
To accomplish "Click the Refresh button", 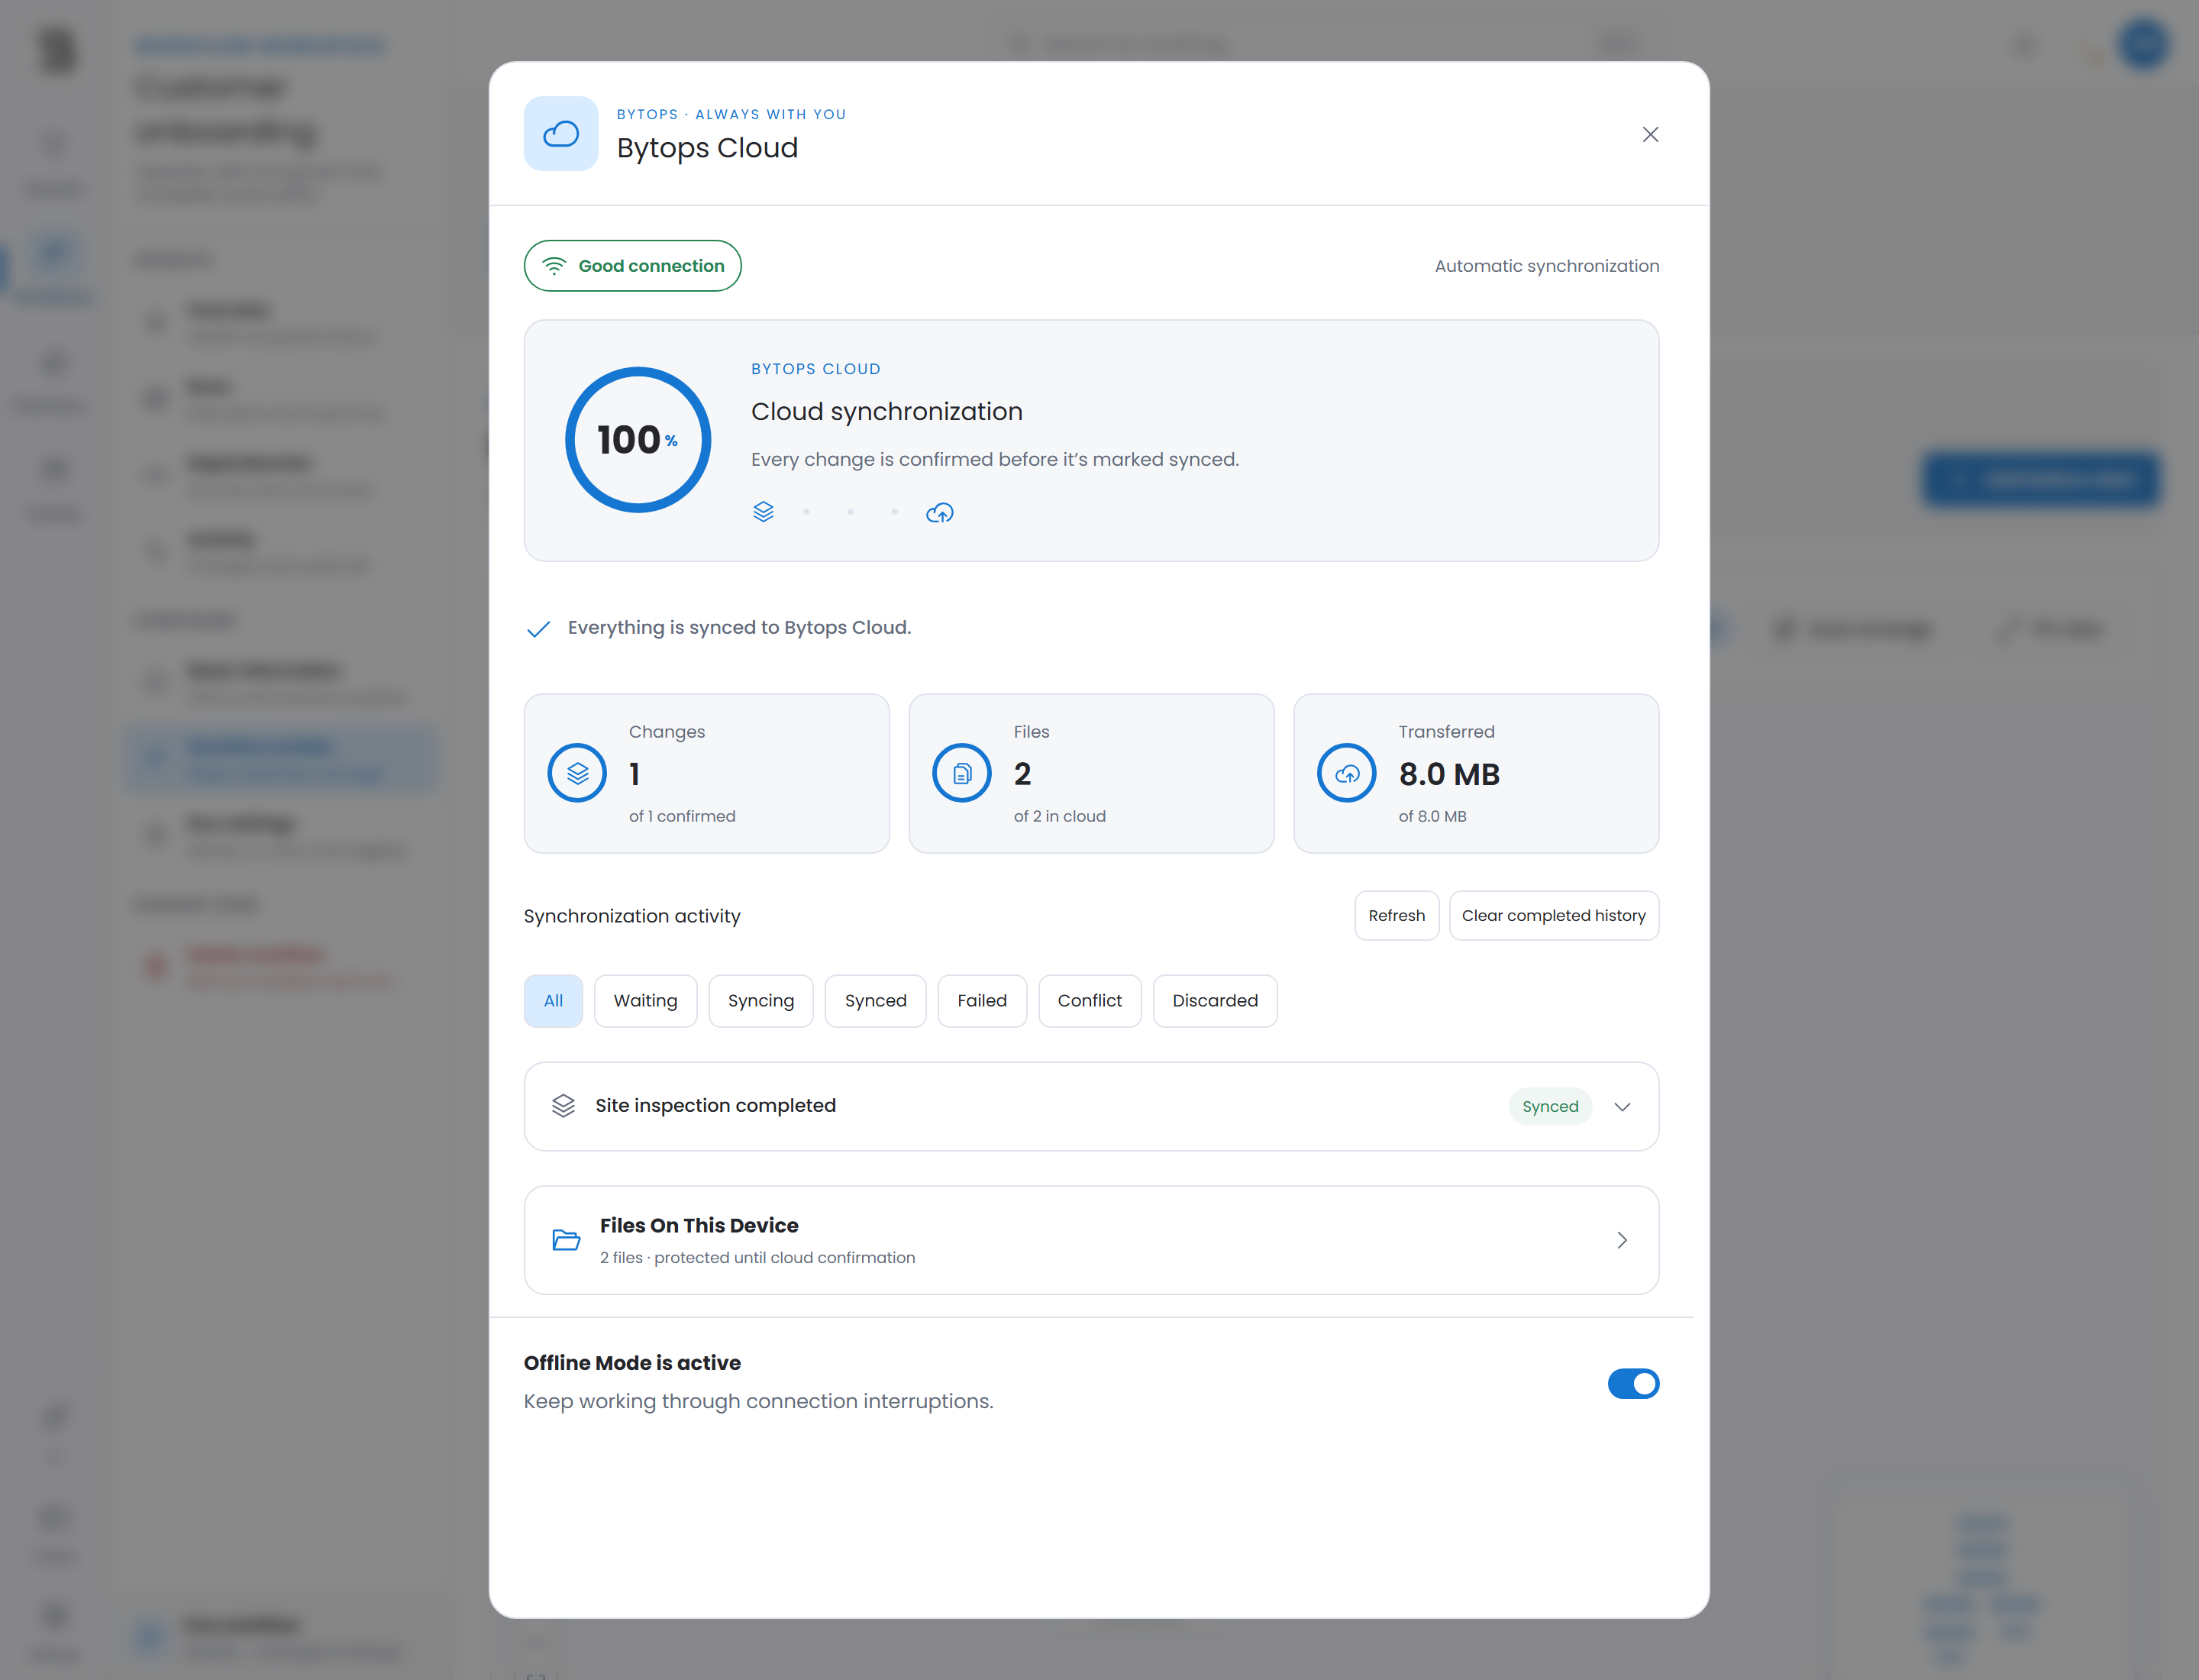I will pos(1396,915).
